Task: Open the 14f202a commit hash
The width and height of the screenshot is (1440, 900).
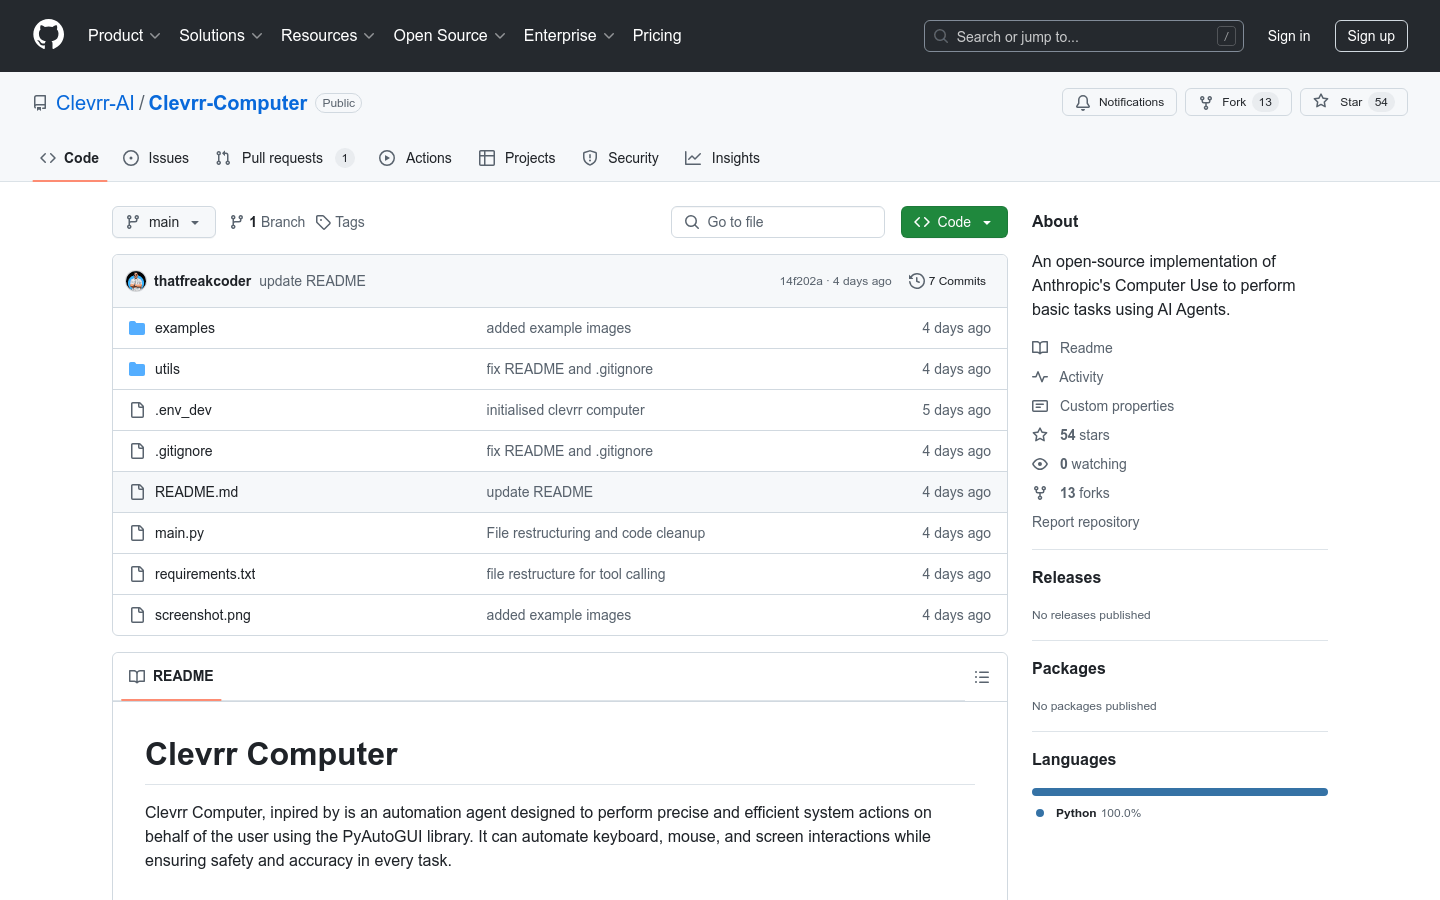Action: tap(801, 281)
